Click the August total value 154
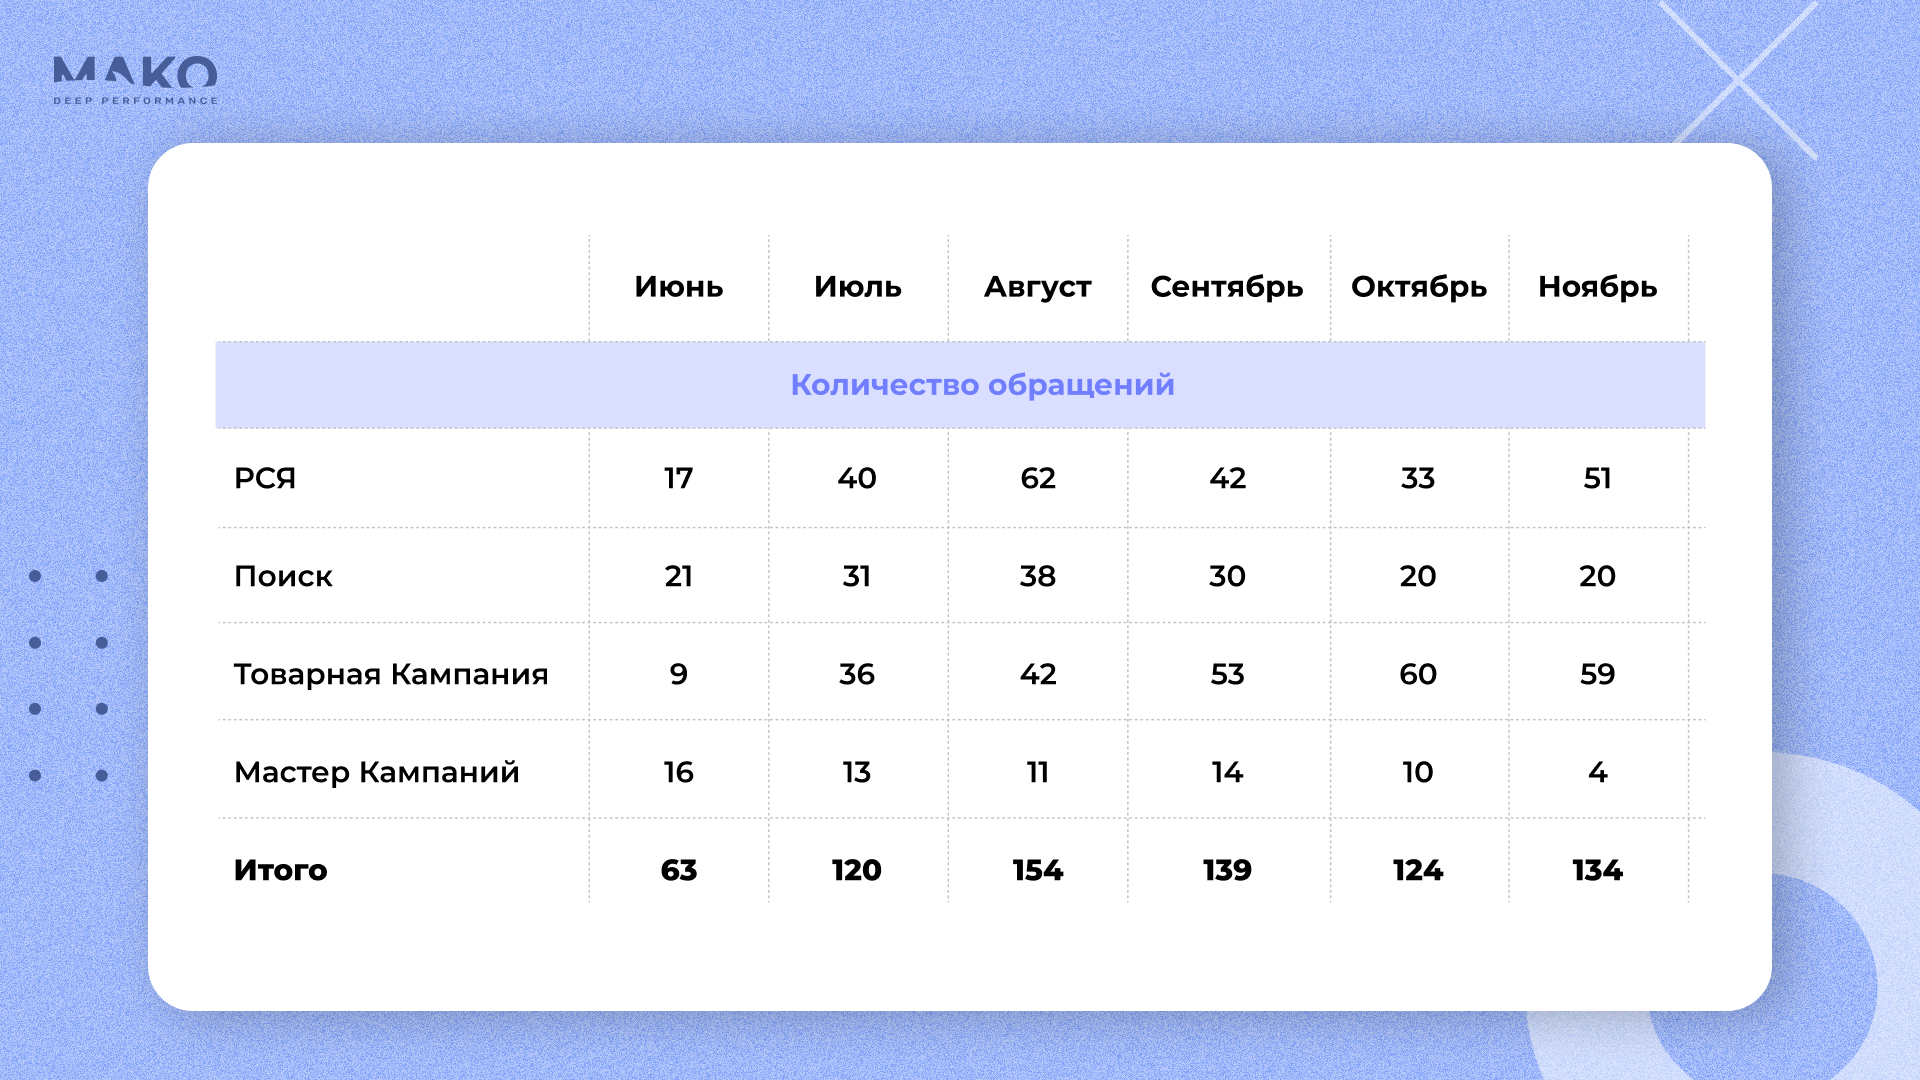The width and height of the screenshot is (1920, 1080). pos(1037,870)
